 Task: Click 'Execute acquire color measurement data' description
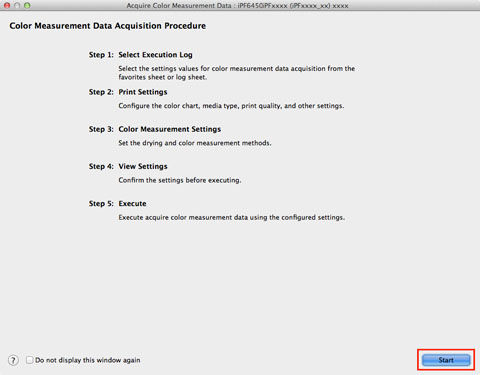(231, 217)
